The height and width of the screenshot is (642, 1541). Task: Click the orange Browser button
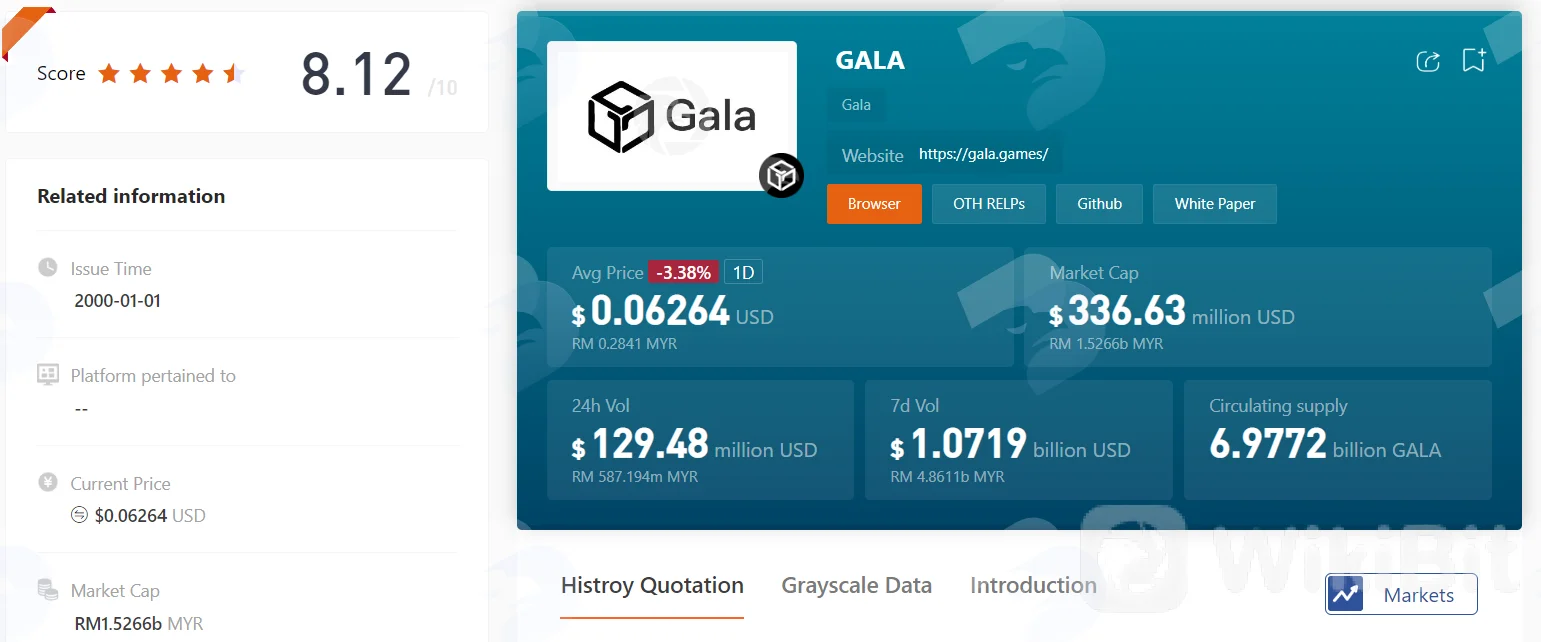click(874, 204)
